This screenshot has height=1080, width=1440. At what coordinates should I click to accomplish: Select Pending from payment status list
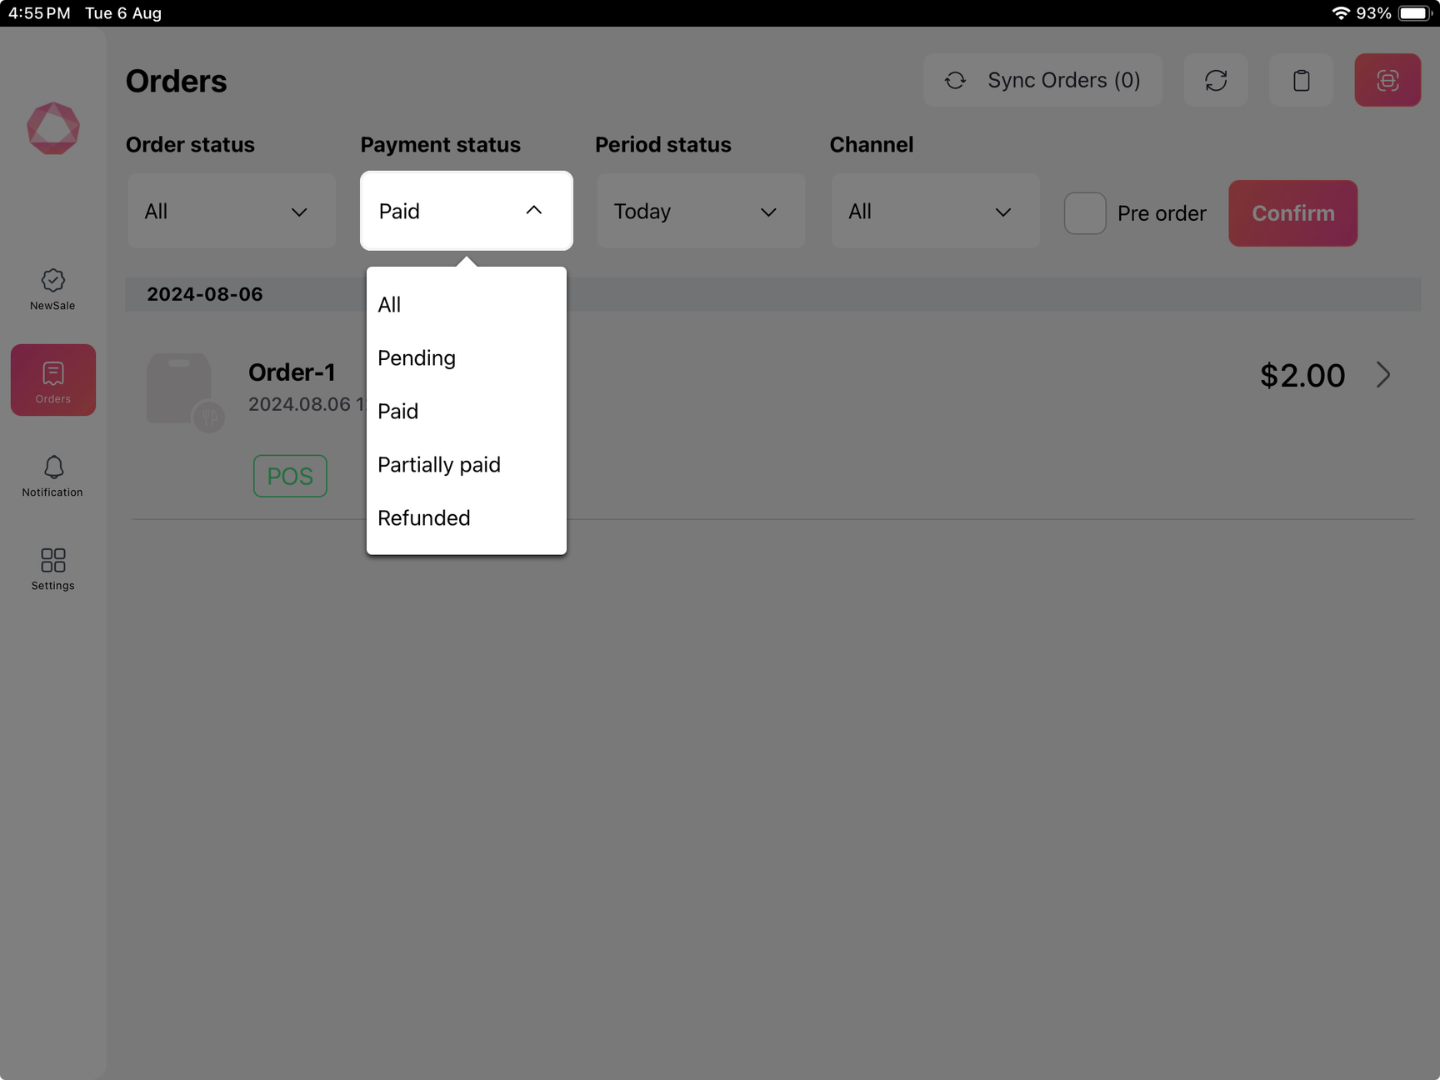pyautogui.click(x=417, y=358)
